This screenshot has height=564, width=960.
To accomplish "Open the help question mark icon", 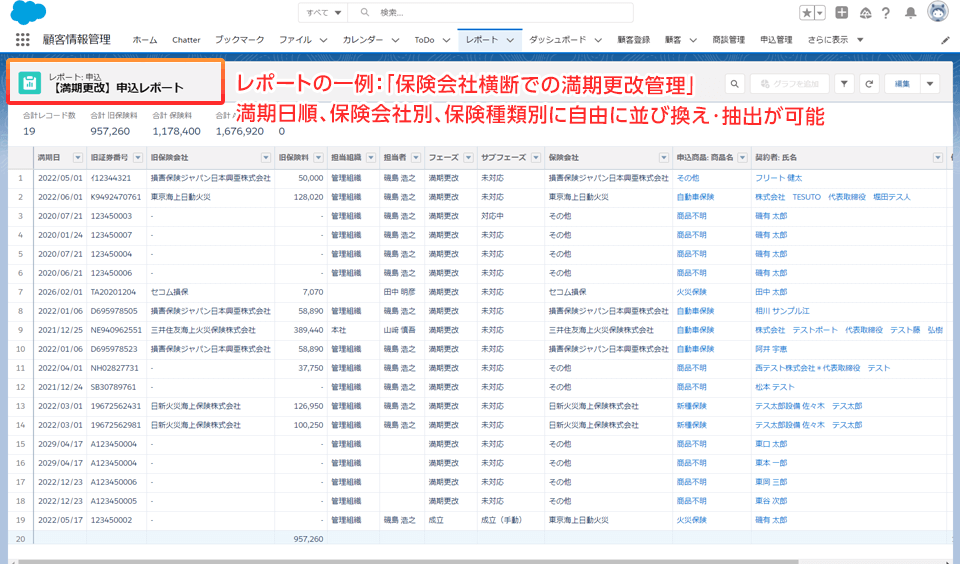I will (x=886, y=13).
